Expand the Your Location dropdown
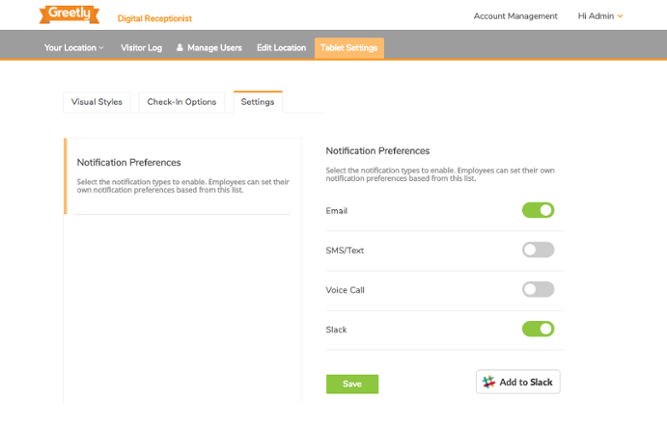Screen dimensions: 667x425 (x=74, y=48)
